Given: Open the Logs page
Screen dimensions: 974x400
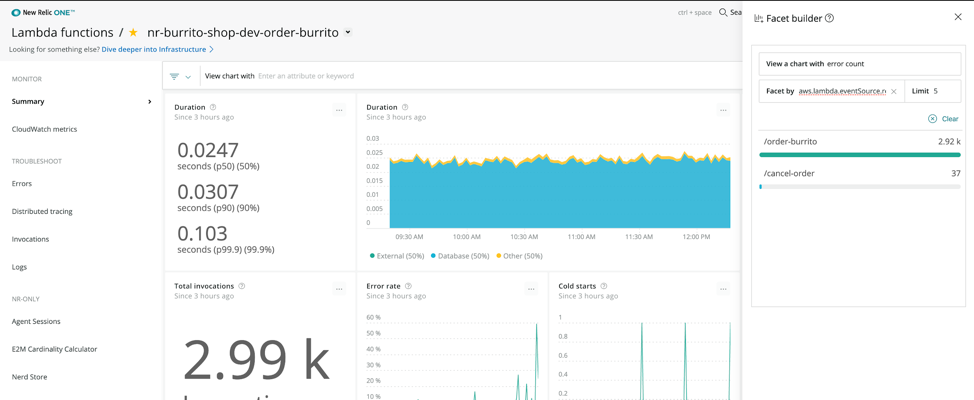Looking at the screenshot, I should click(x=19, y=267).
